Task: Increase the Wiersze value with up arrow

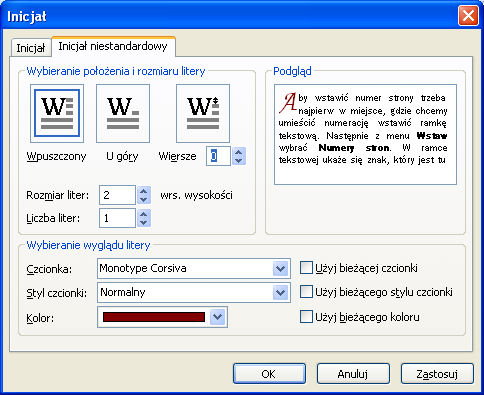Action: 239,152
